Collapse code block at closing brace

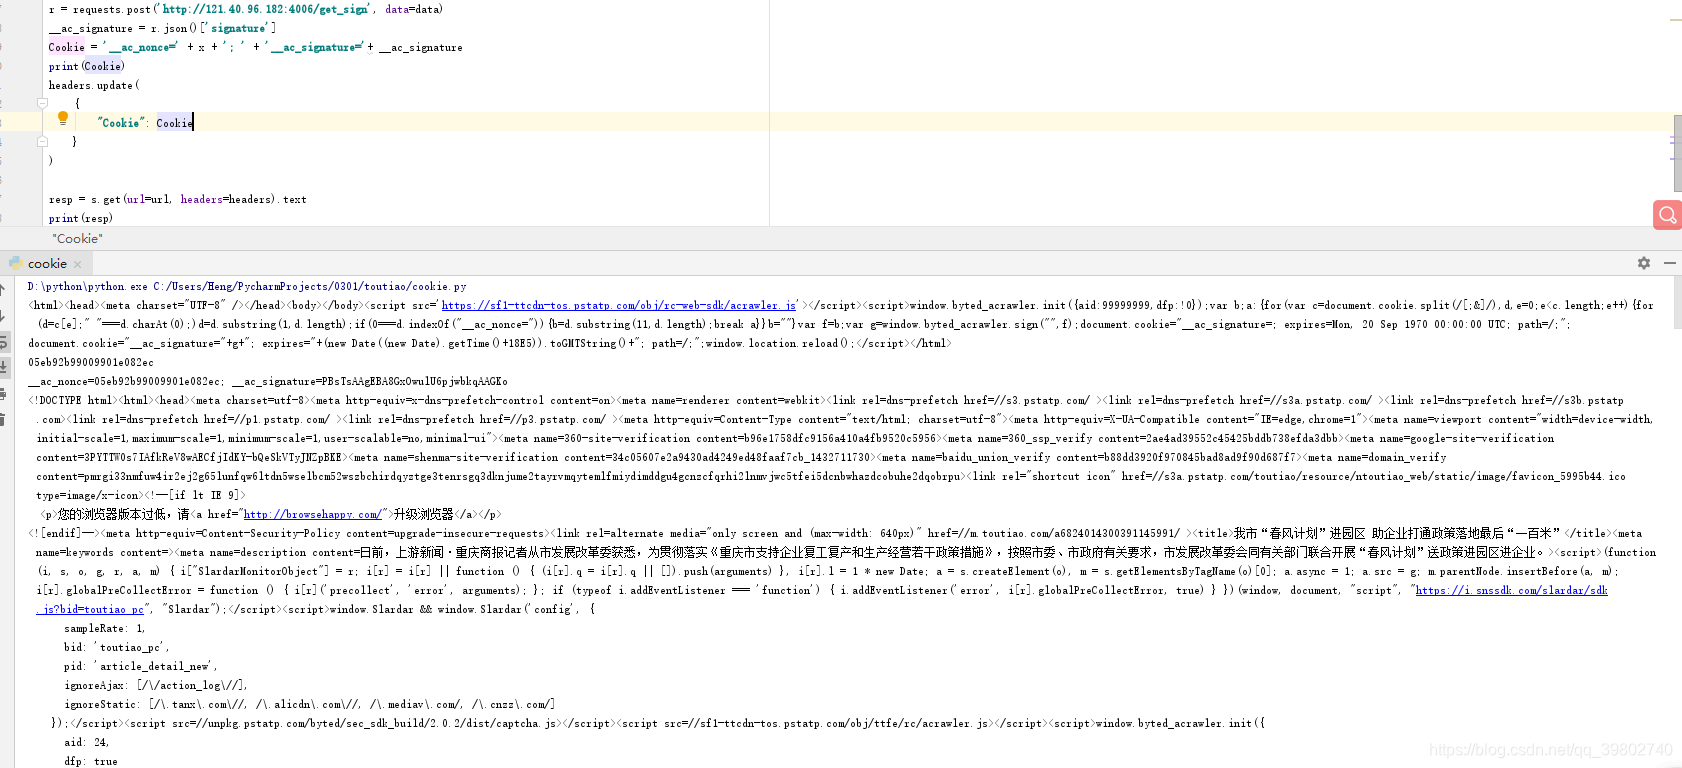[x=42, y=141]
